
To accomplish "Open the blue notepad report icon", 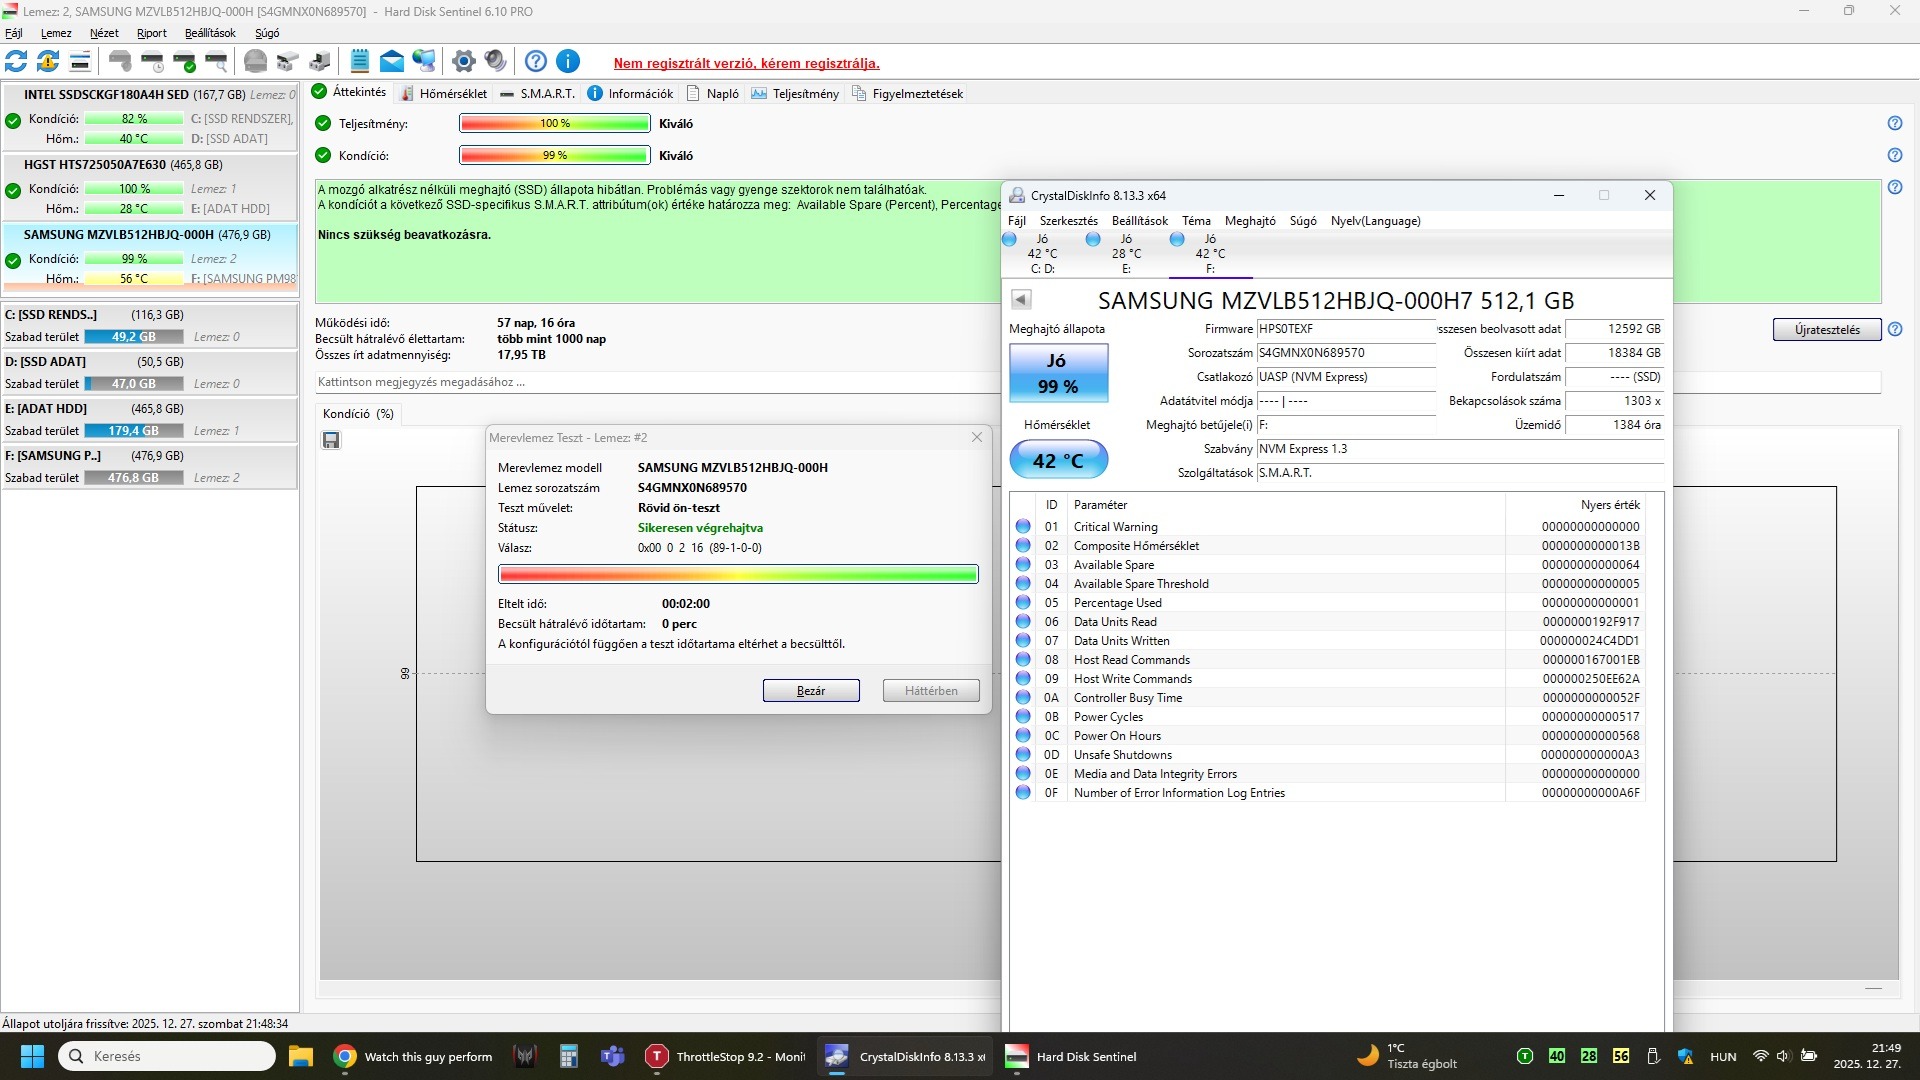I will click(360, 62).
